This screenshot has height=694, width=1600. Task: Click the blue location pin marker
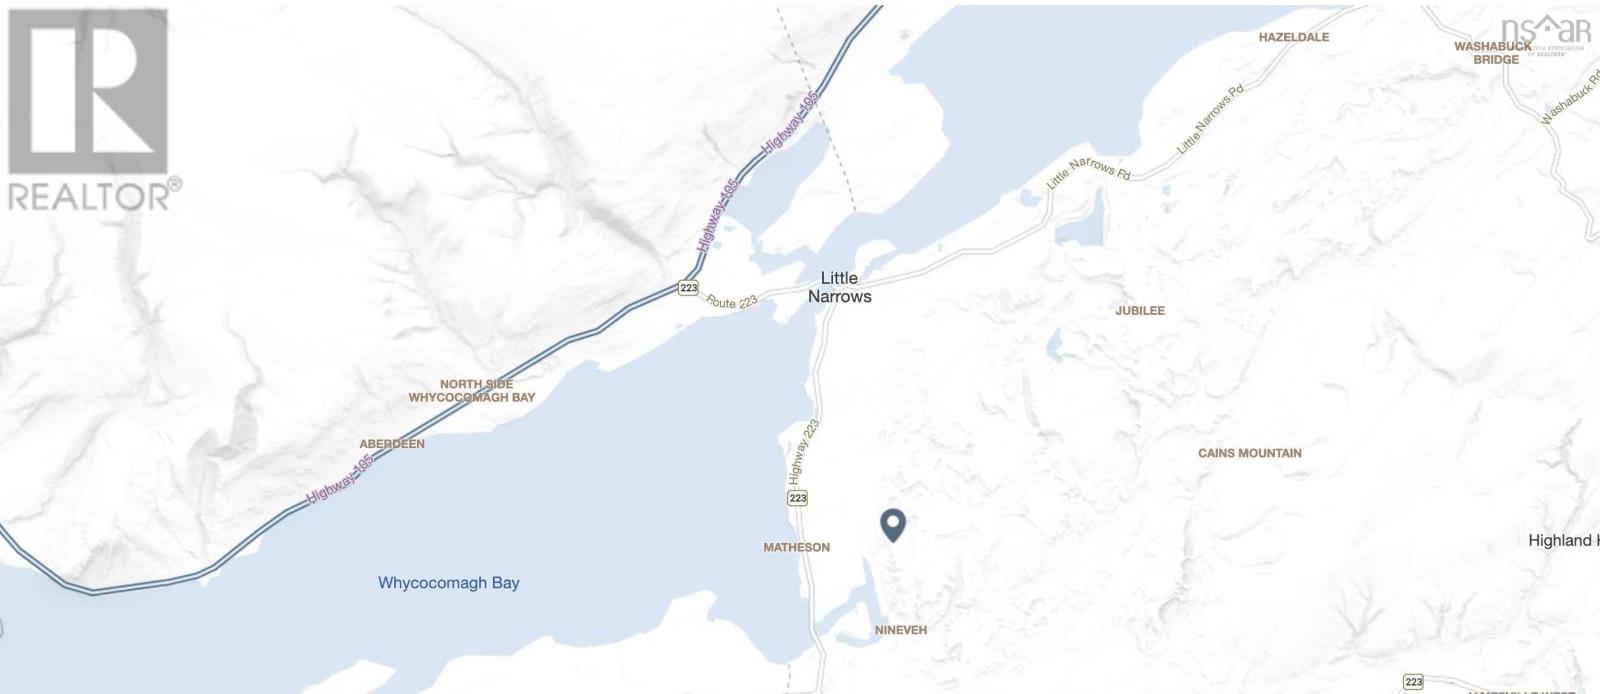893,525
